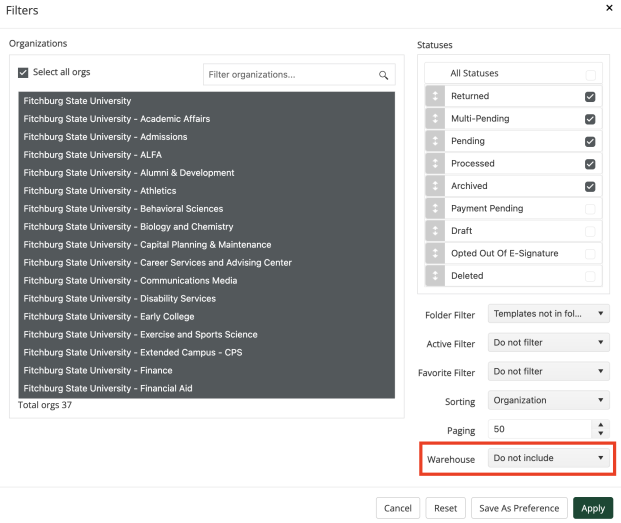
Task: Click the search magnifier icon in organizations filter
Action: coord(383,75)
